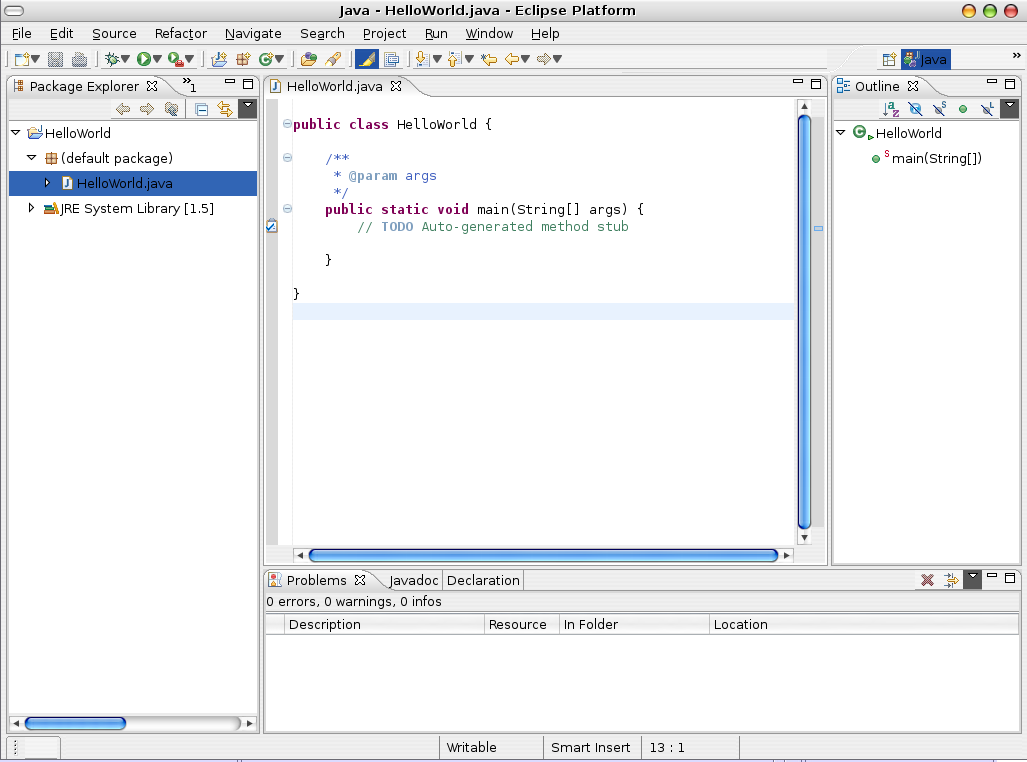This screenshot has width=1027, height=762.
Task: Open the Debug button's dropdown arrow
Action: click(x=125, y=59)
